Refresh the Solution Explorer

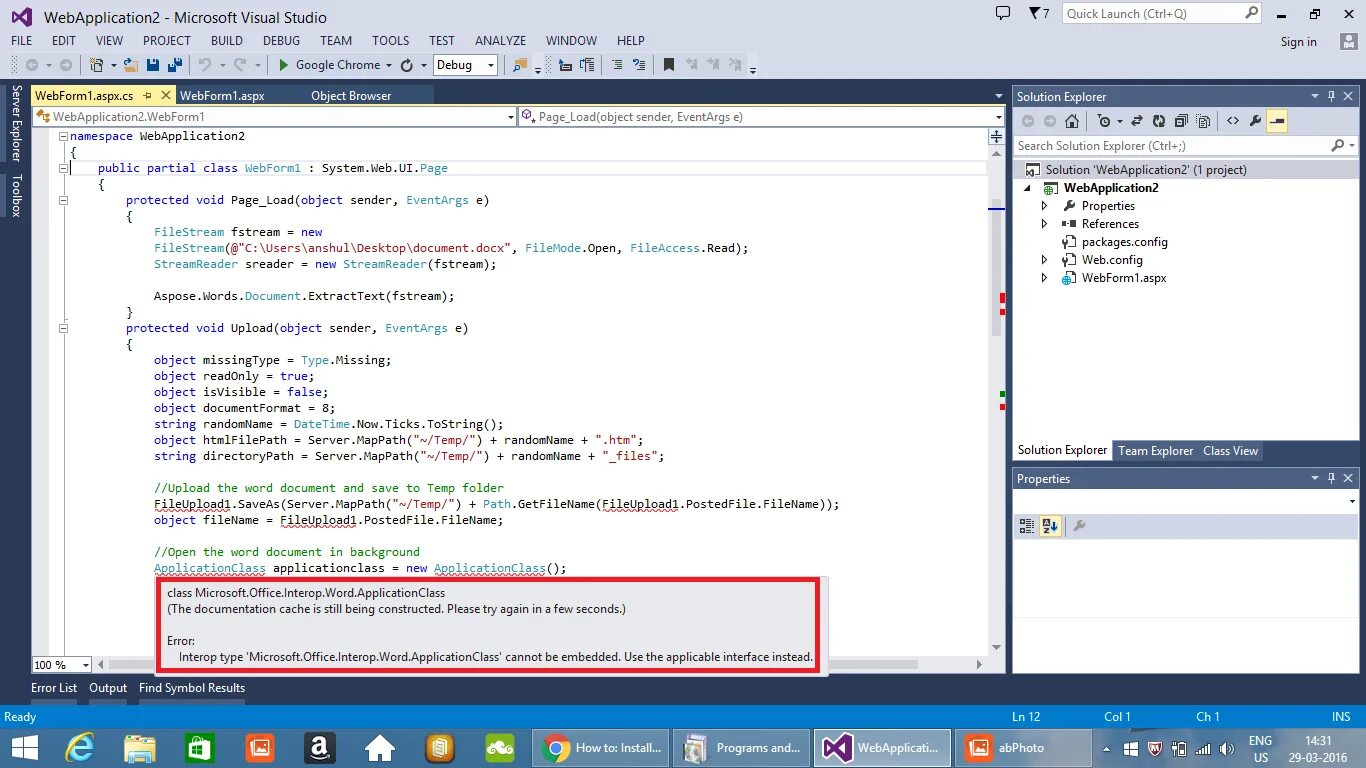(x=1158, y=121)
